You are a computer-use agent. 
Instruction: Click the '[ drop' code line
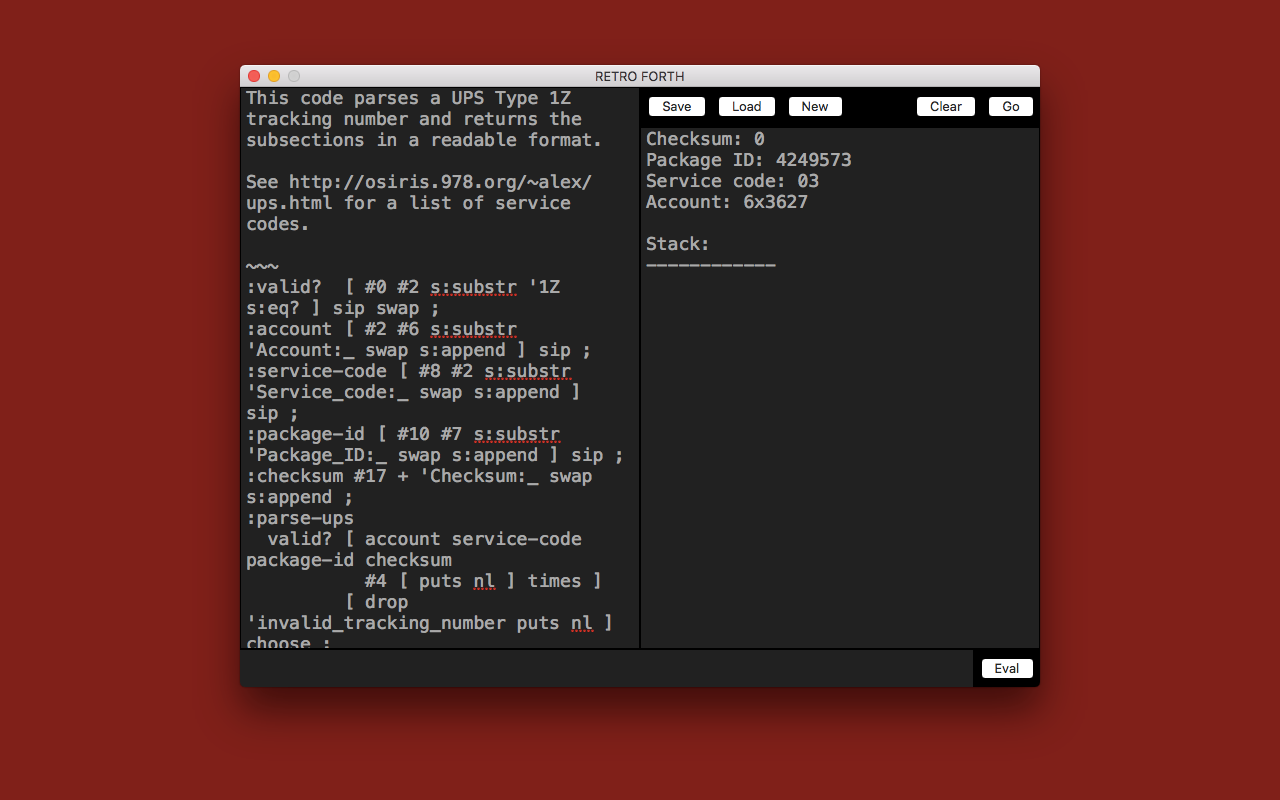376,602
